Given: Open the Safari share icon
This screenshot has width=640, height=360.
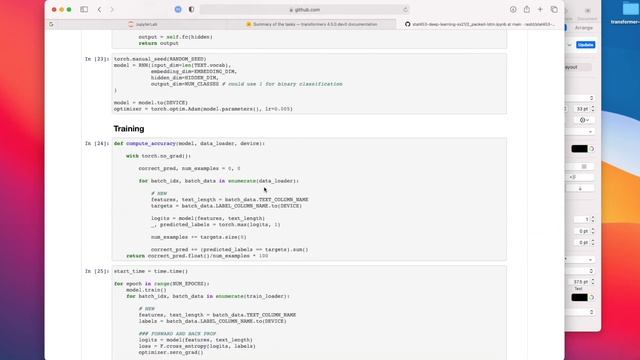Looking at the screenshot, I should (527, 9).
